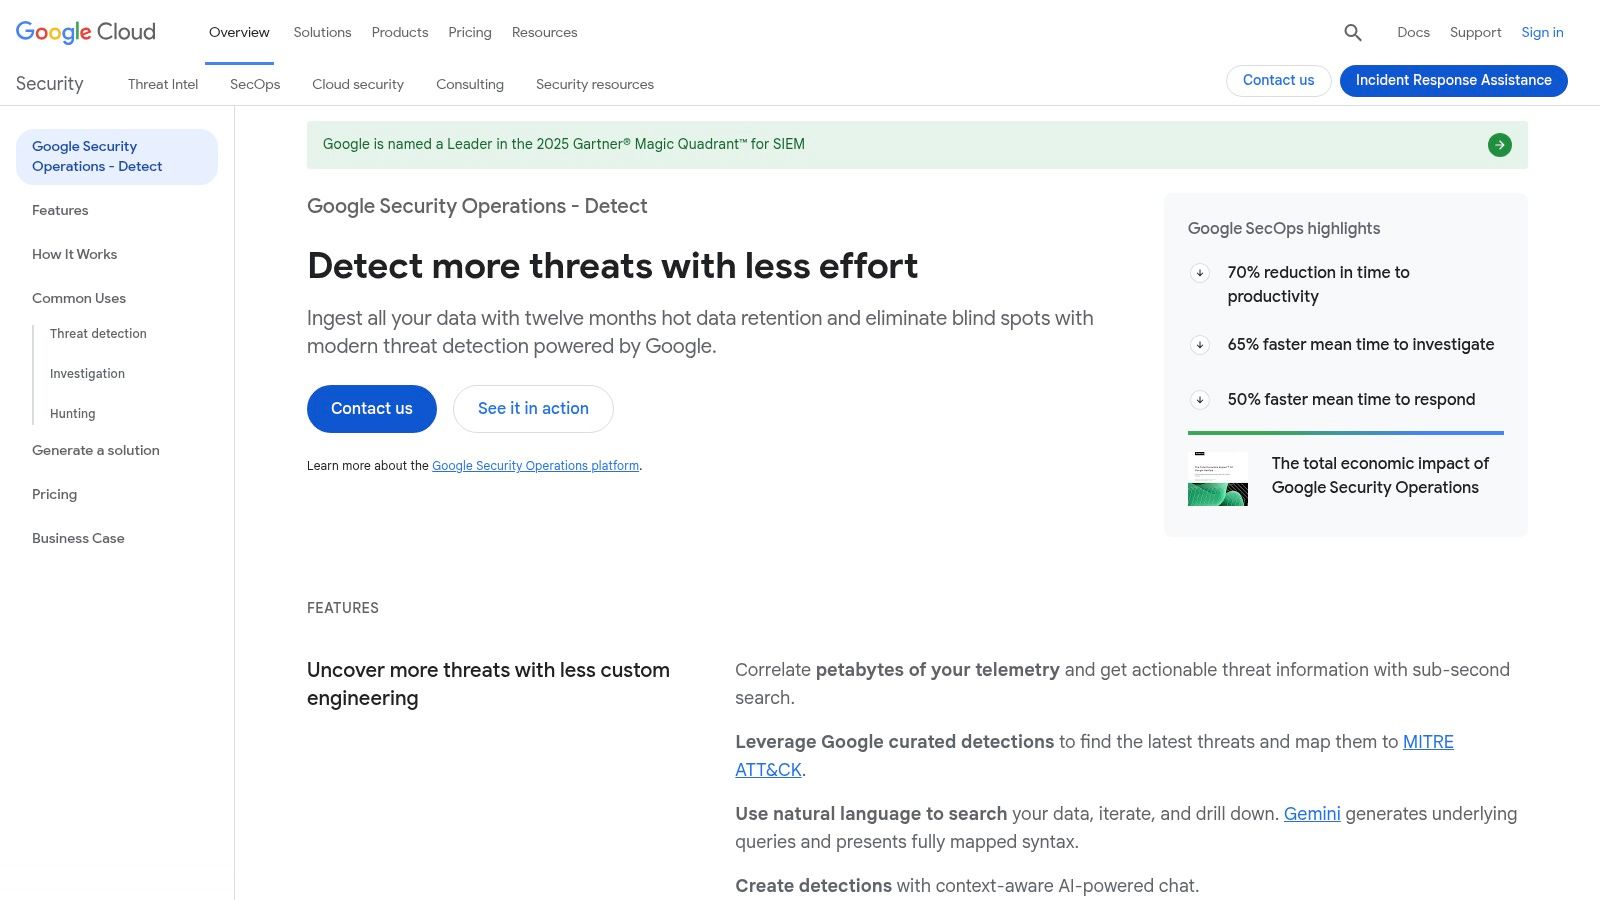This screenshot has height=900, width=1600.
Task: Jump to Common Uses section
Action: [79, 298]
